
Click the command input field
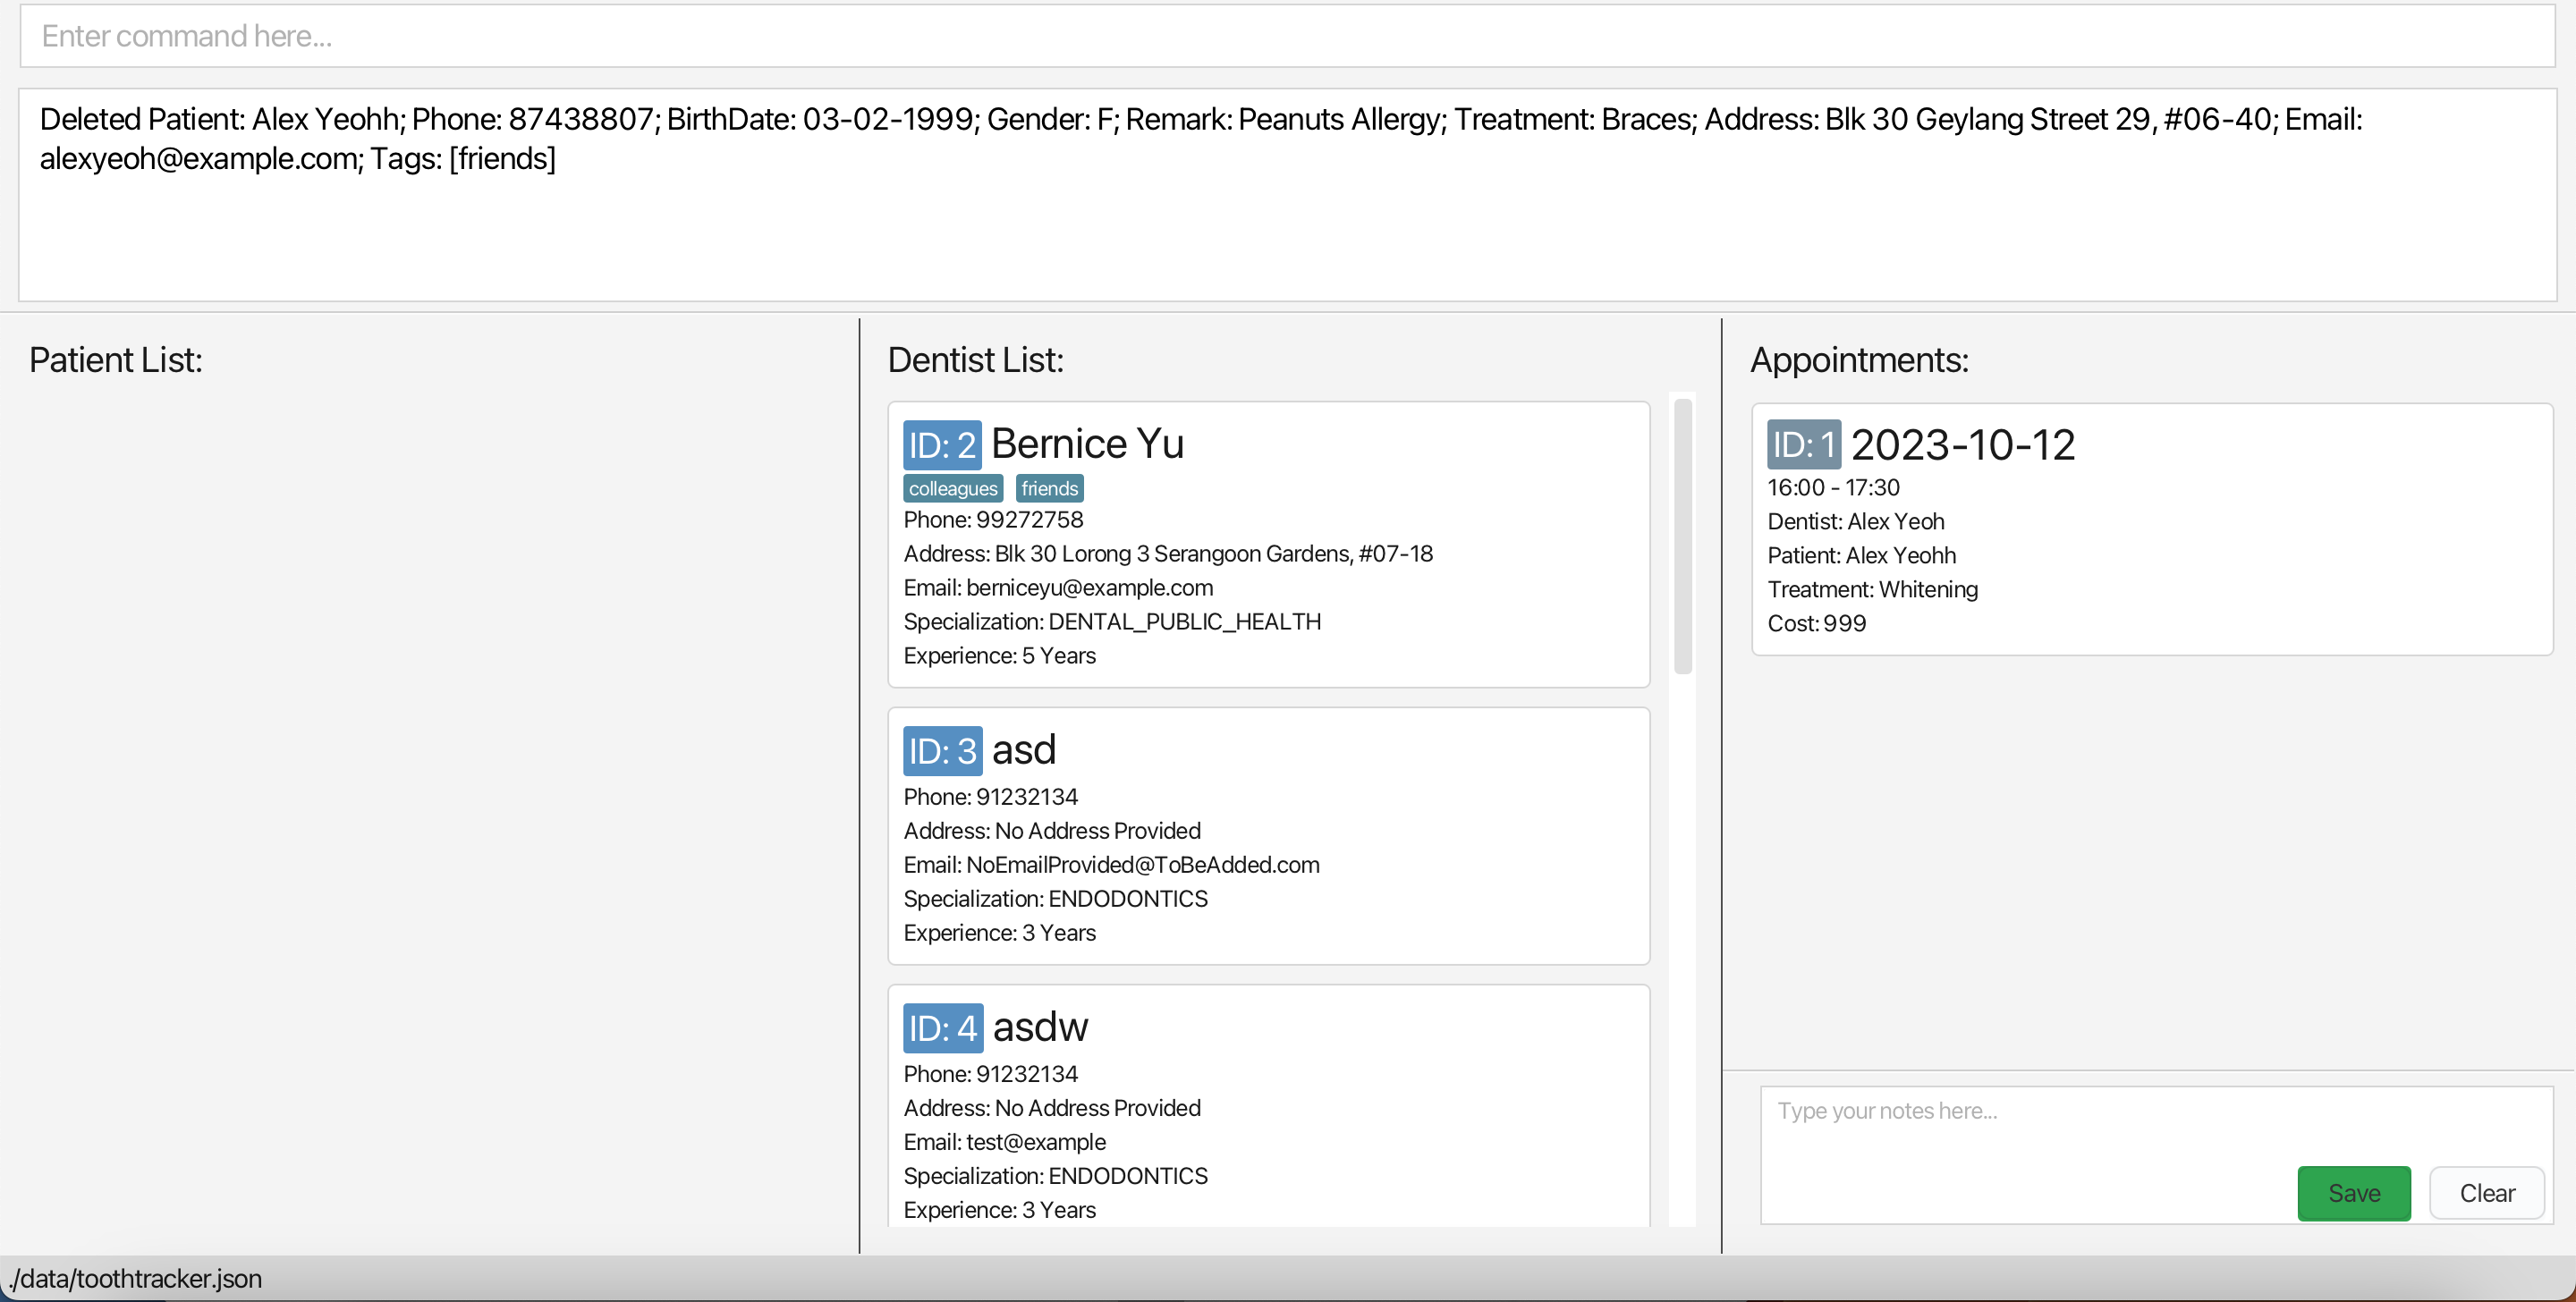pyautogui.click(x=1286, y=36)
